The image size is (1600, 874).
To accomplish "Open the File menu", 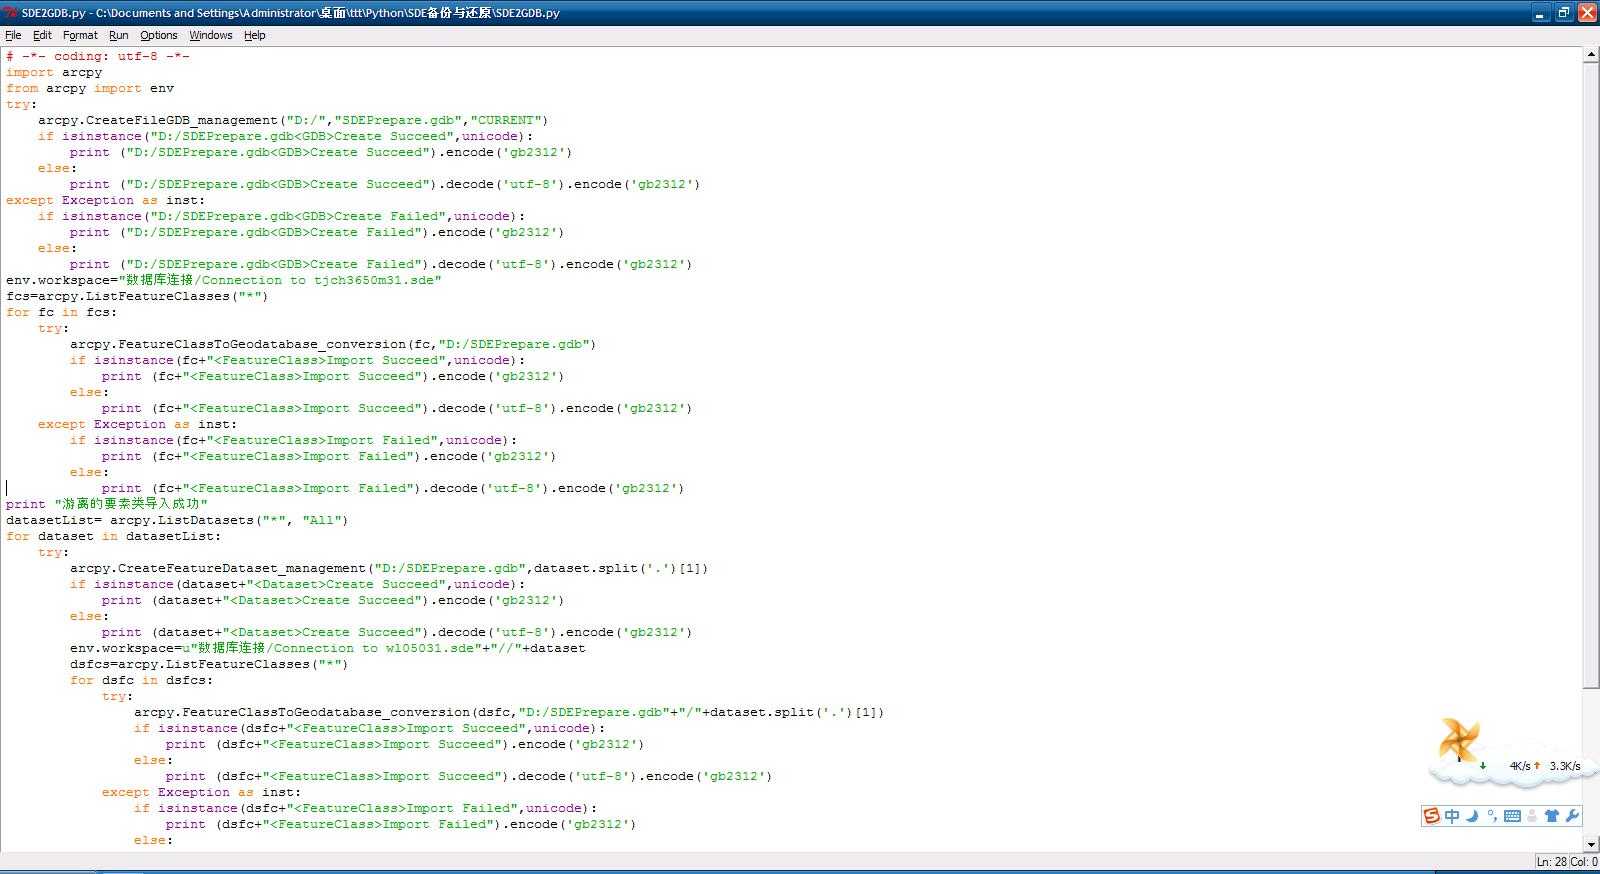I will [13, 35].
